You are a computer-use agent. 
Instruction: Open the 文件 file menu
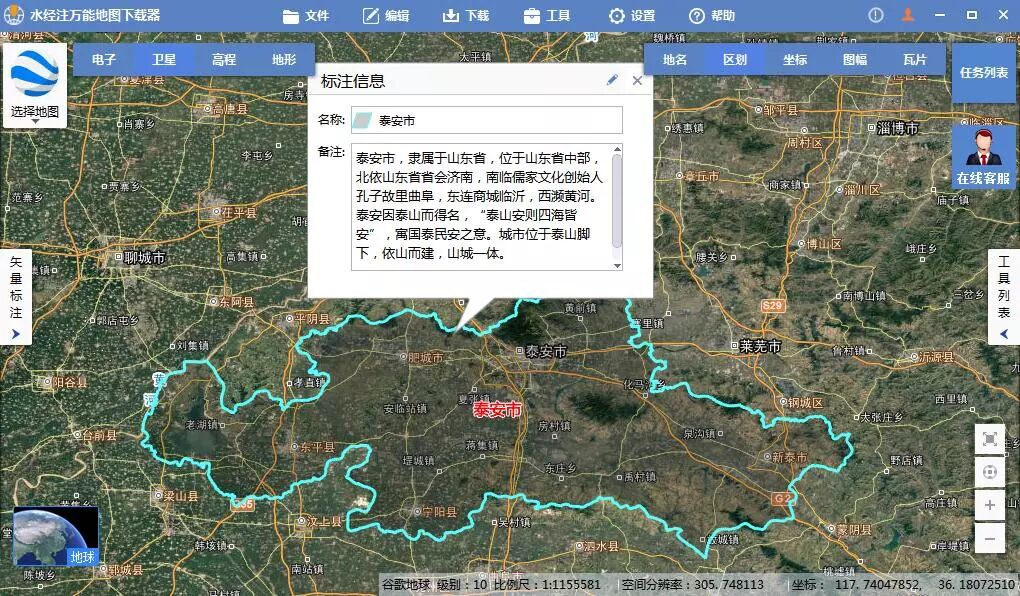click(307, 15)
